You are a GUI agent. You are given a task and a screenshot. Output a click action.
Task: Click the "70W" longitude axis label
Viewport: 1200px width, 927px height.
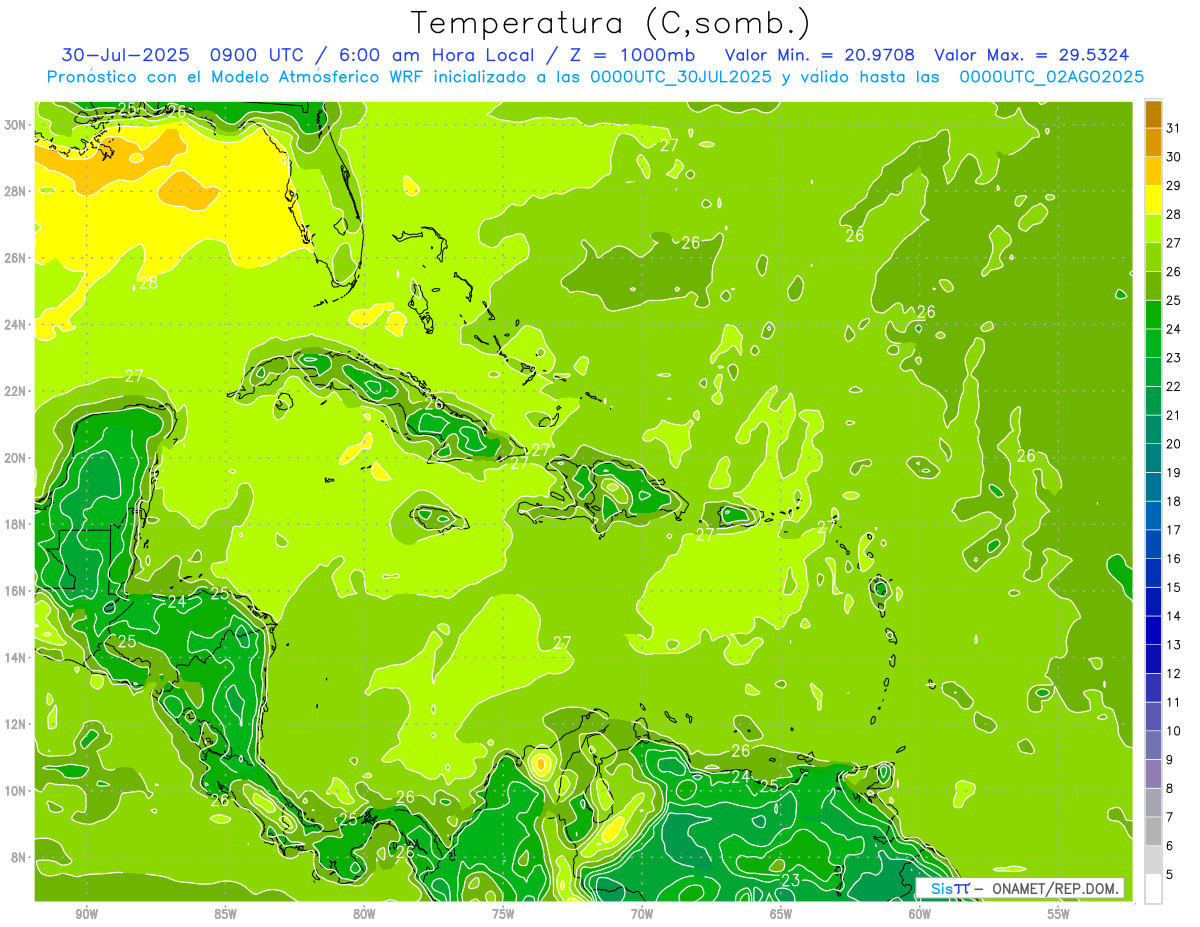click(x=642, y=914)
